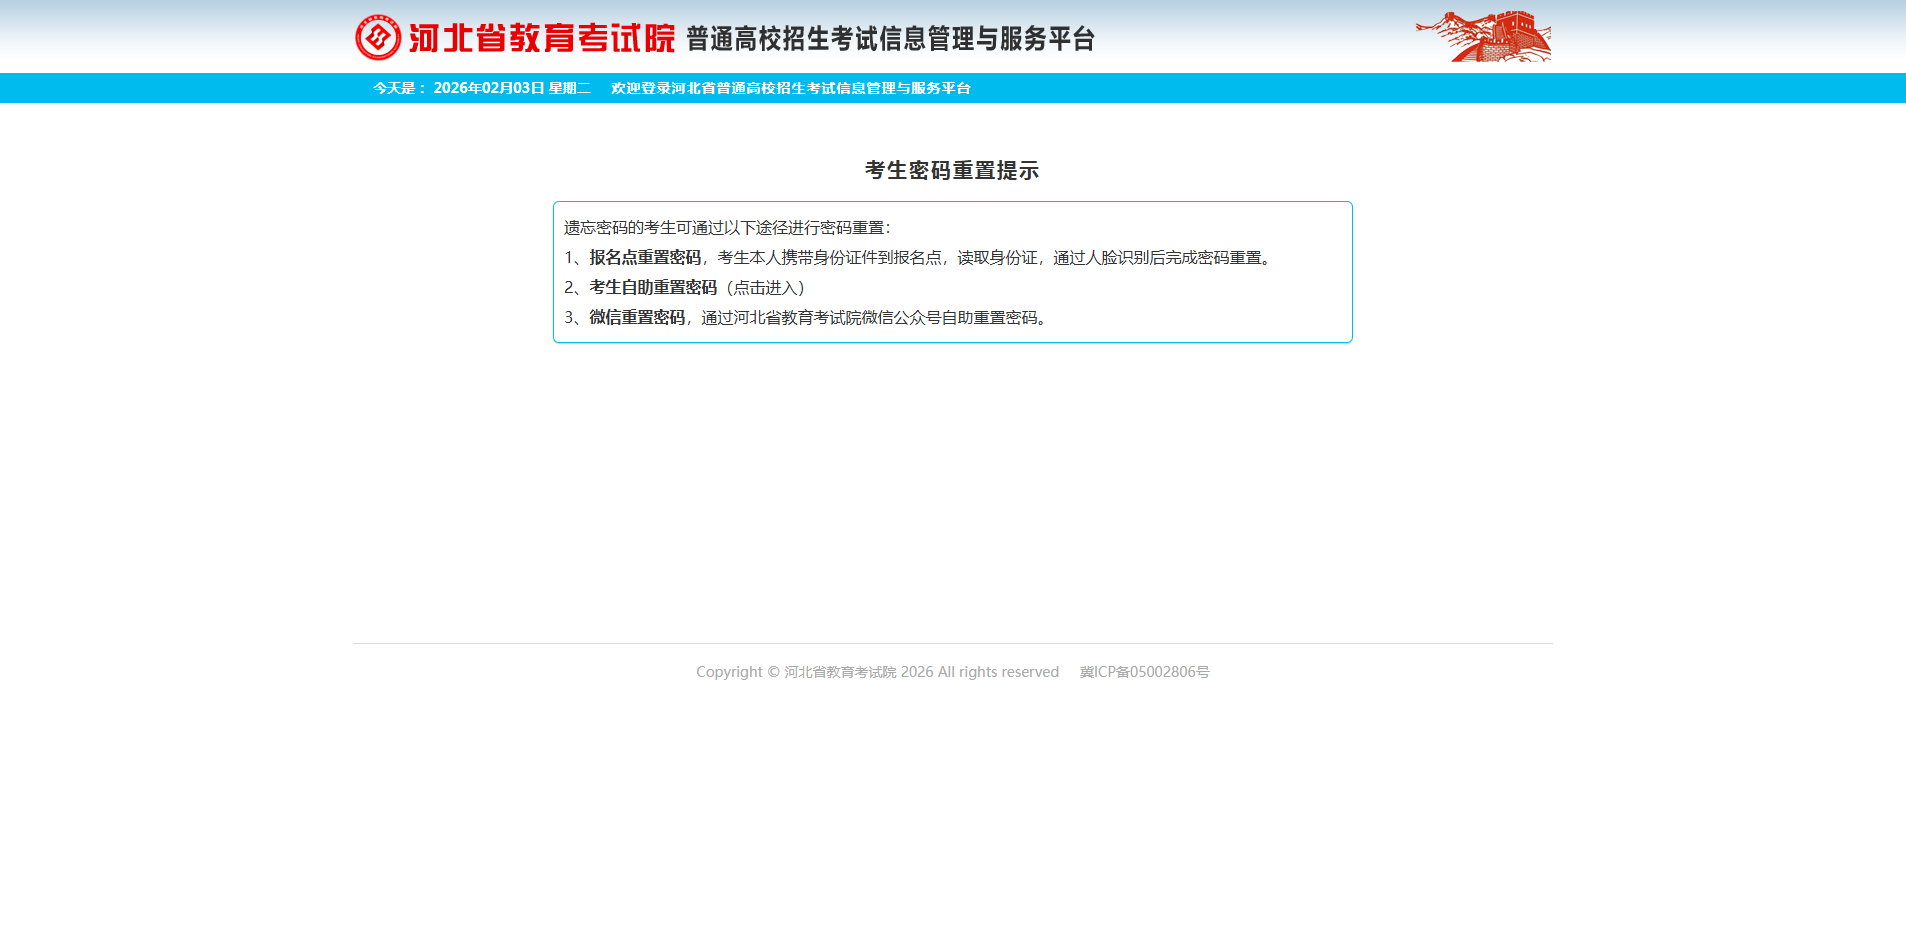Open the 冀ICP备05002806号 registration link
Image resolution: width=1906 pixels, height=949 pixels.
1144,672
